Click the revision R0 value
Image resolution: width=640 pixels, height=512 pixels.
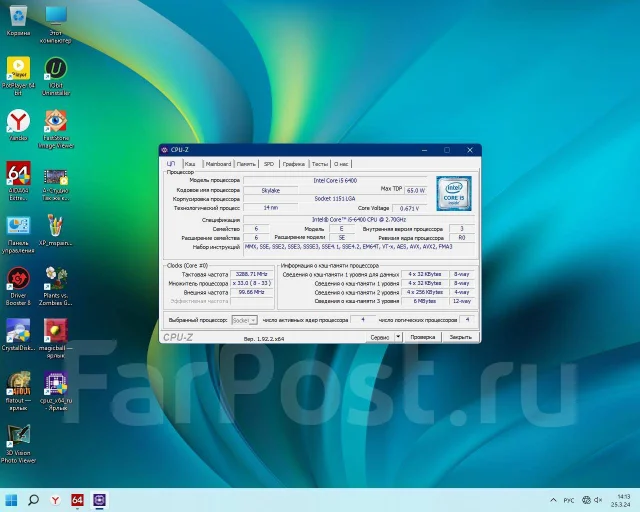(x=462, y=238)
